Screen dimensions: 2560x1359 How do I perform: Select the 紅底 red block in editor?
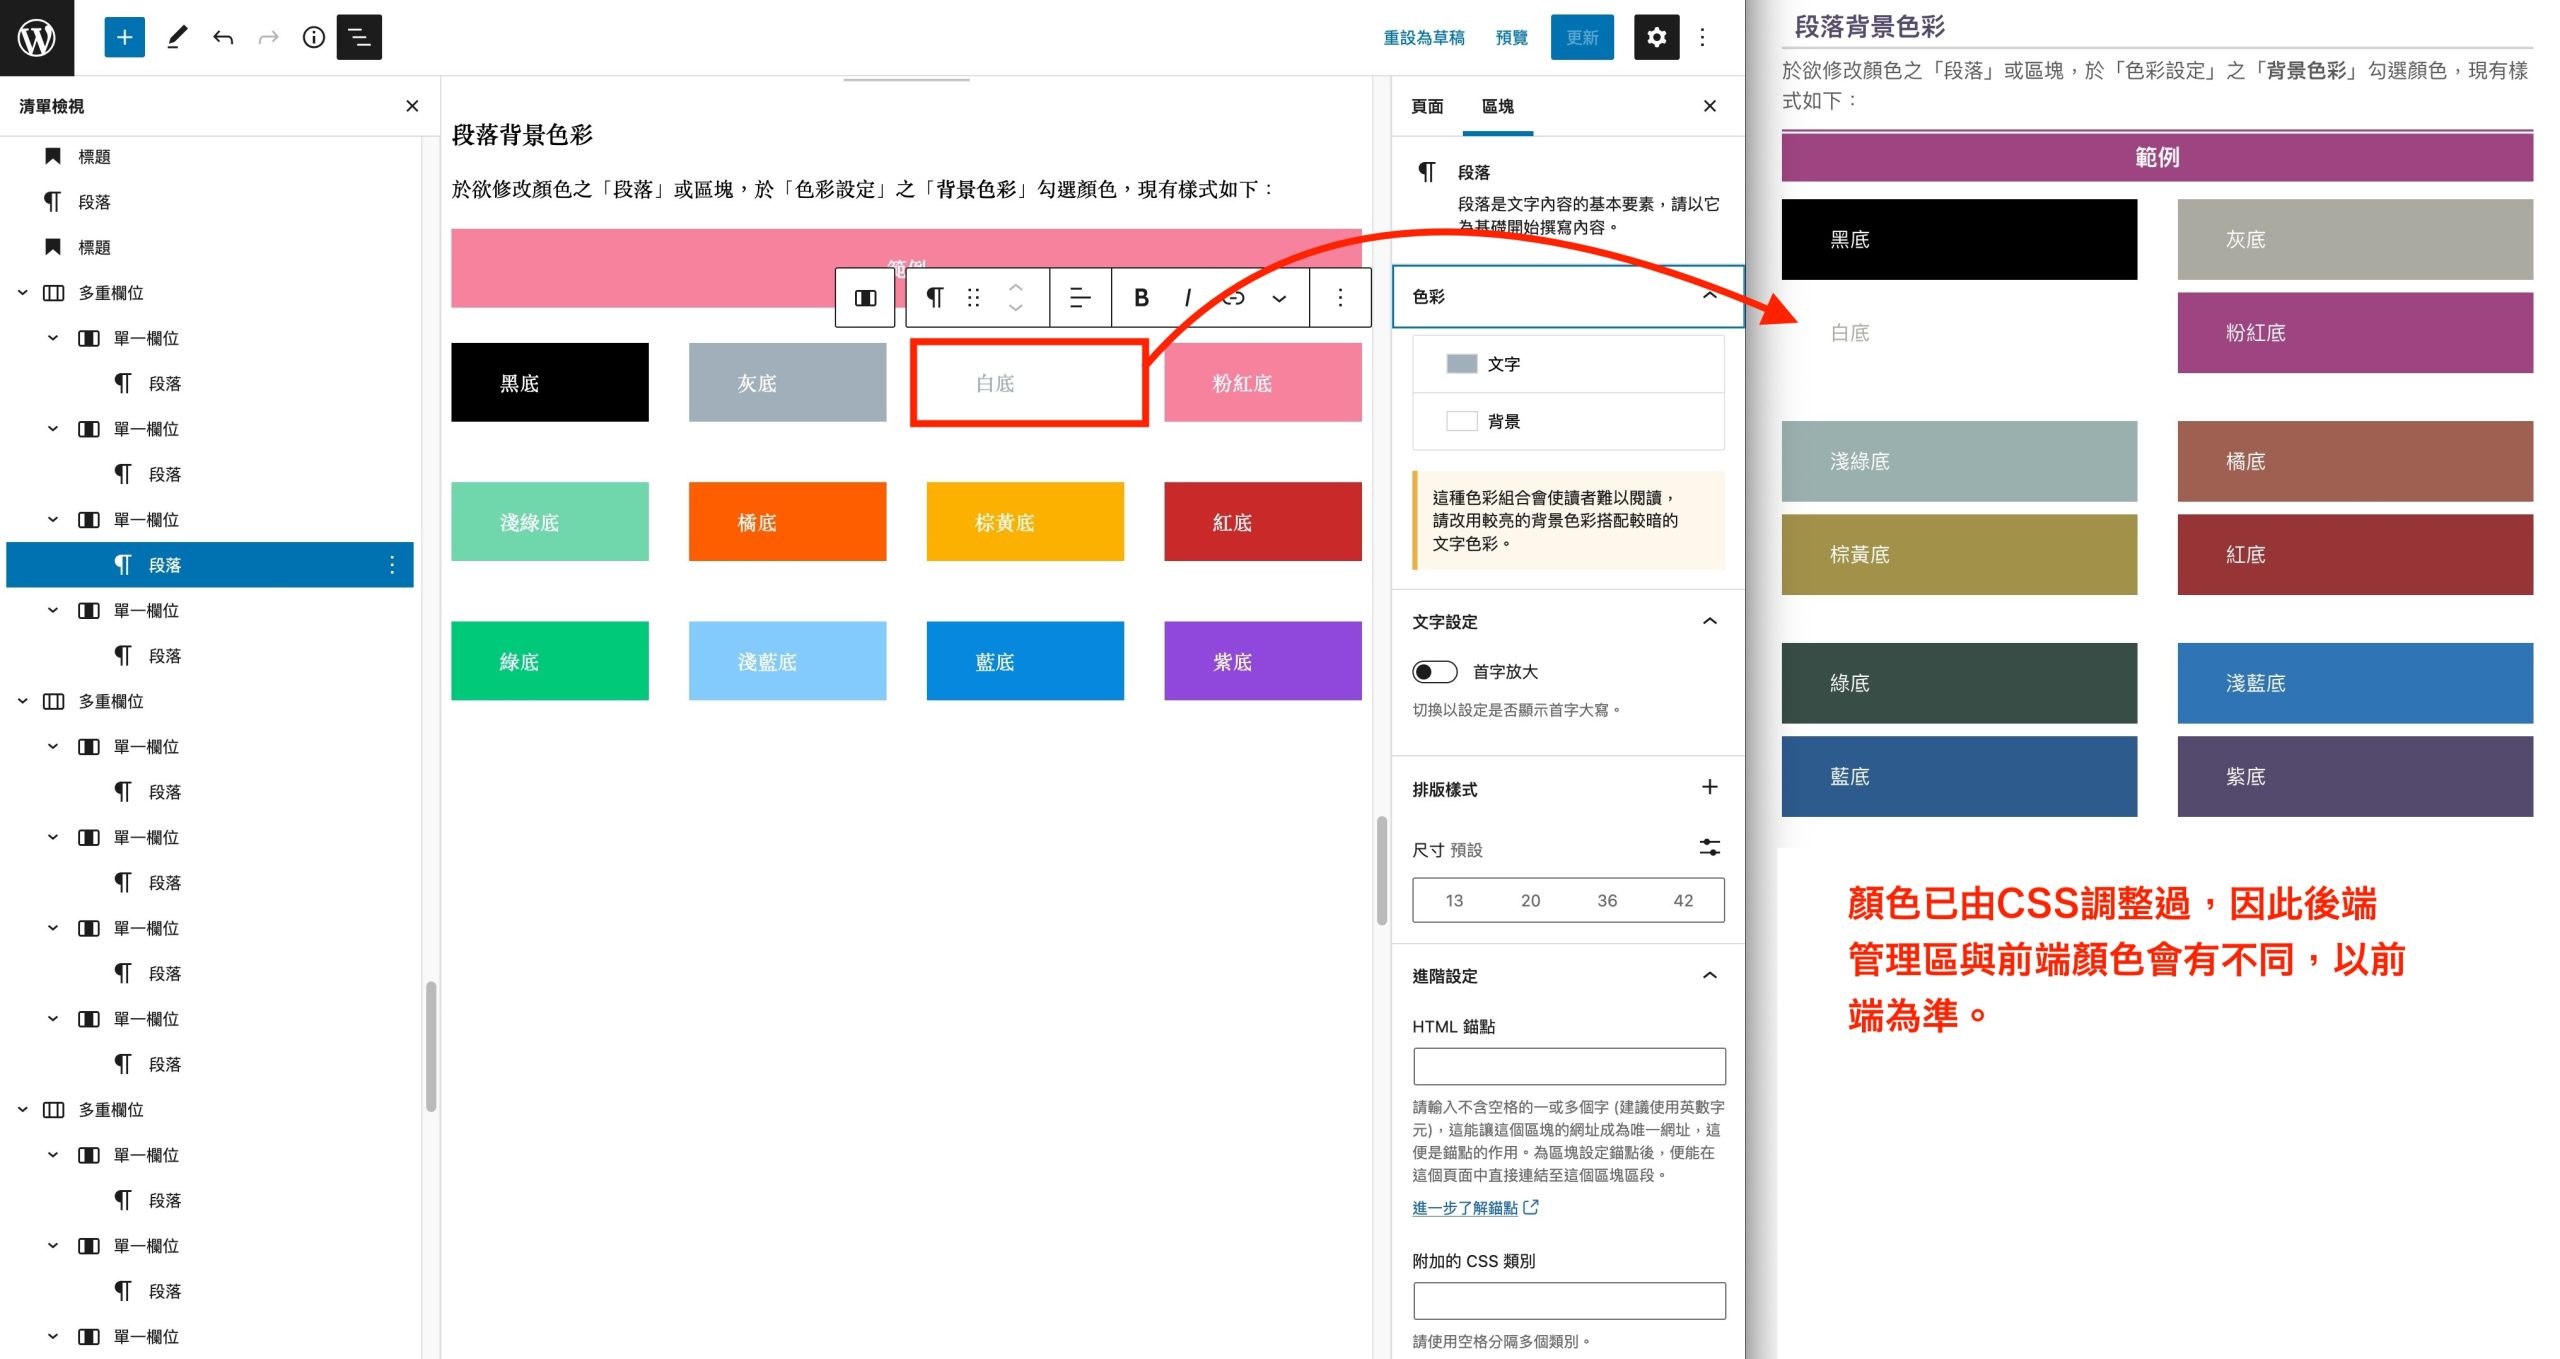1262,521
